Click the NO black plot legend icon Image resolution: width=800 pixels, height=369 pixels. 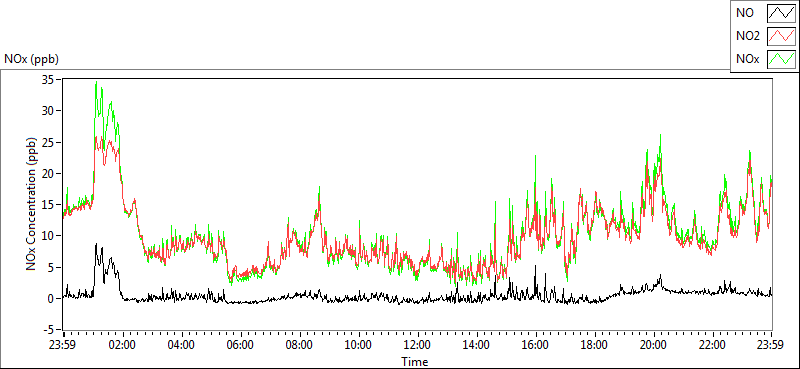pyautogui.click(x=781, y=13)
